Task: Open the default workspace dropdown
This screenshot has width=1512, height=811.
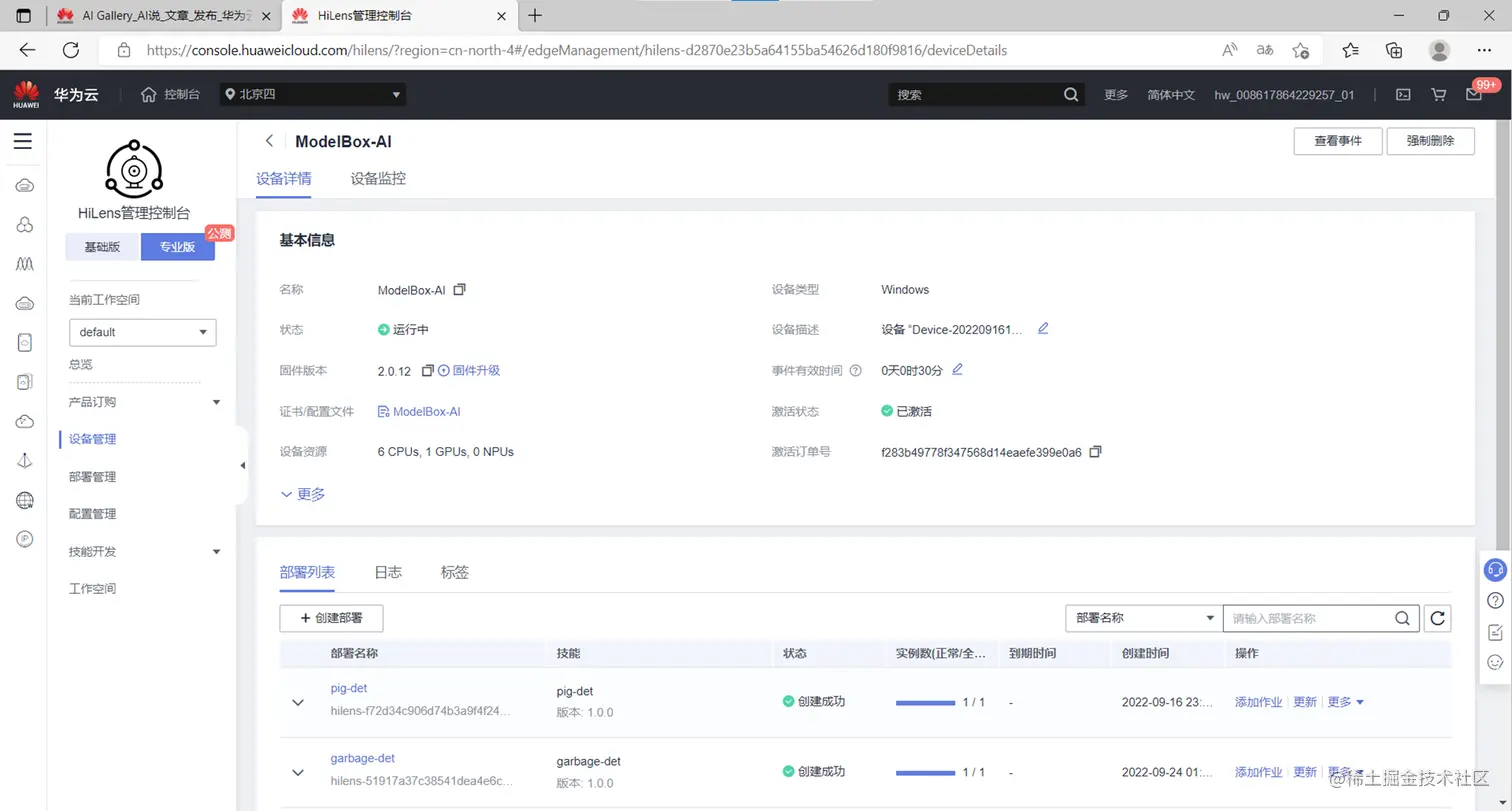Action: coord(142,332)
